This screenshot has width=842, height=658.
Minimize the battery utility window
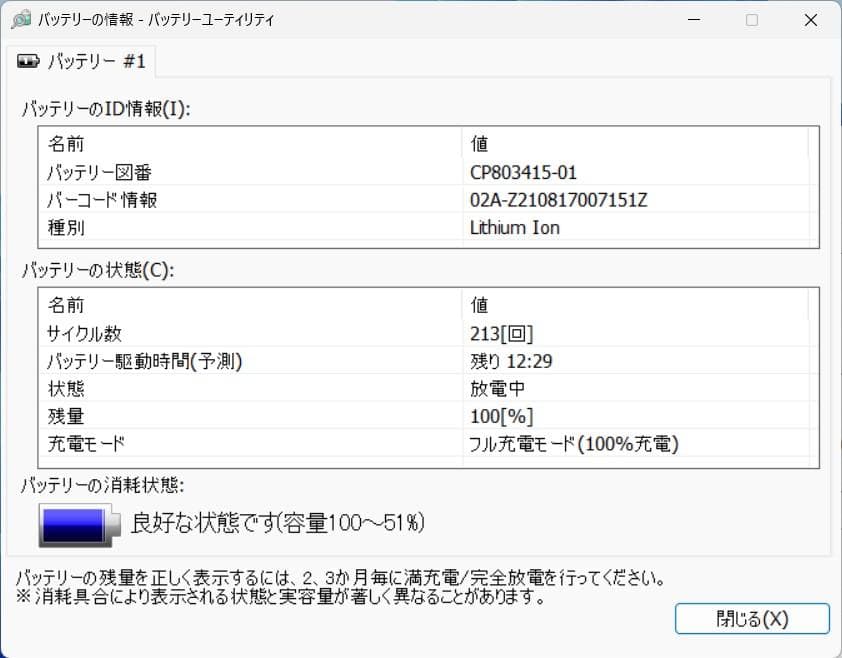694,20
